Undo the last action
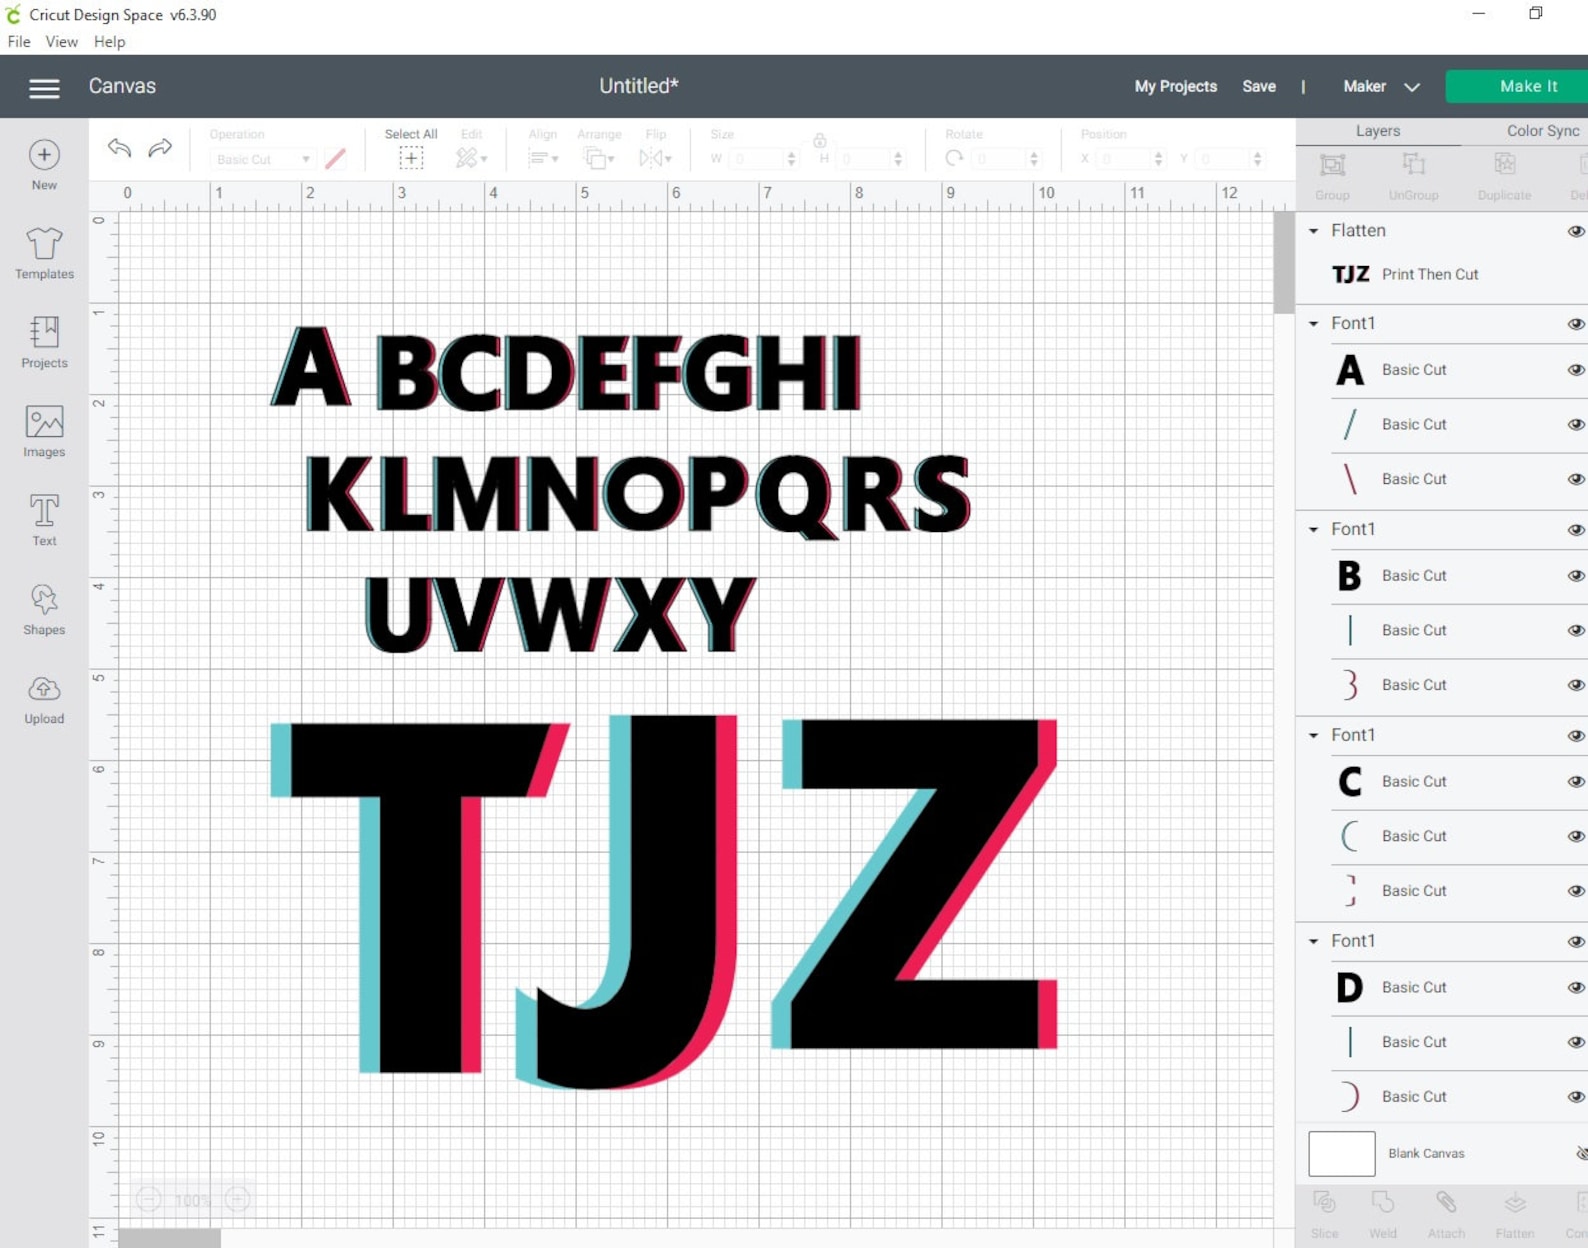 coord(120,148)
